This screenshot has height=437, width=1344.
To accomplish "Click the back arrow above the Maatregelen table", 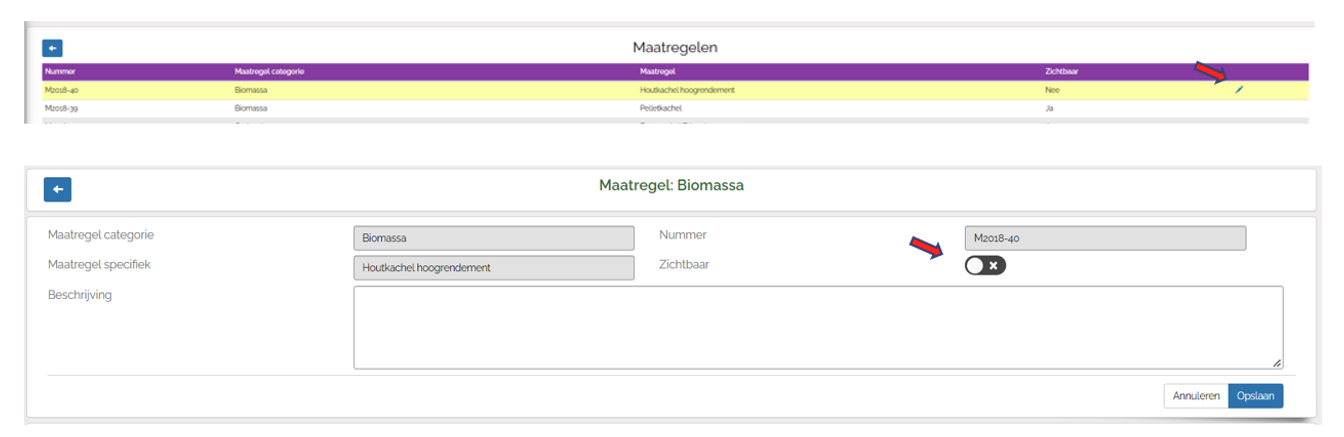I will tap(52, 48).
